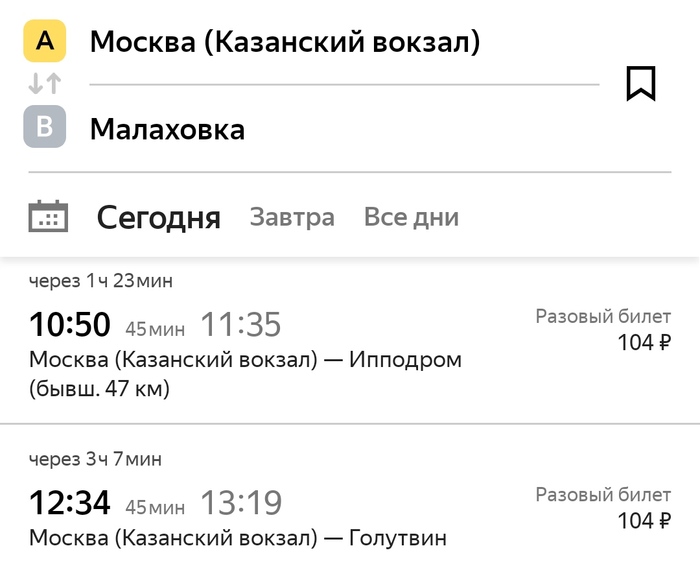The width and height of the screenshot is (700, 570).
Task: Click the 13:19 arrival time
Action: click(241, 503)
